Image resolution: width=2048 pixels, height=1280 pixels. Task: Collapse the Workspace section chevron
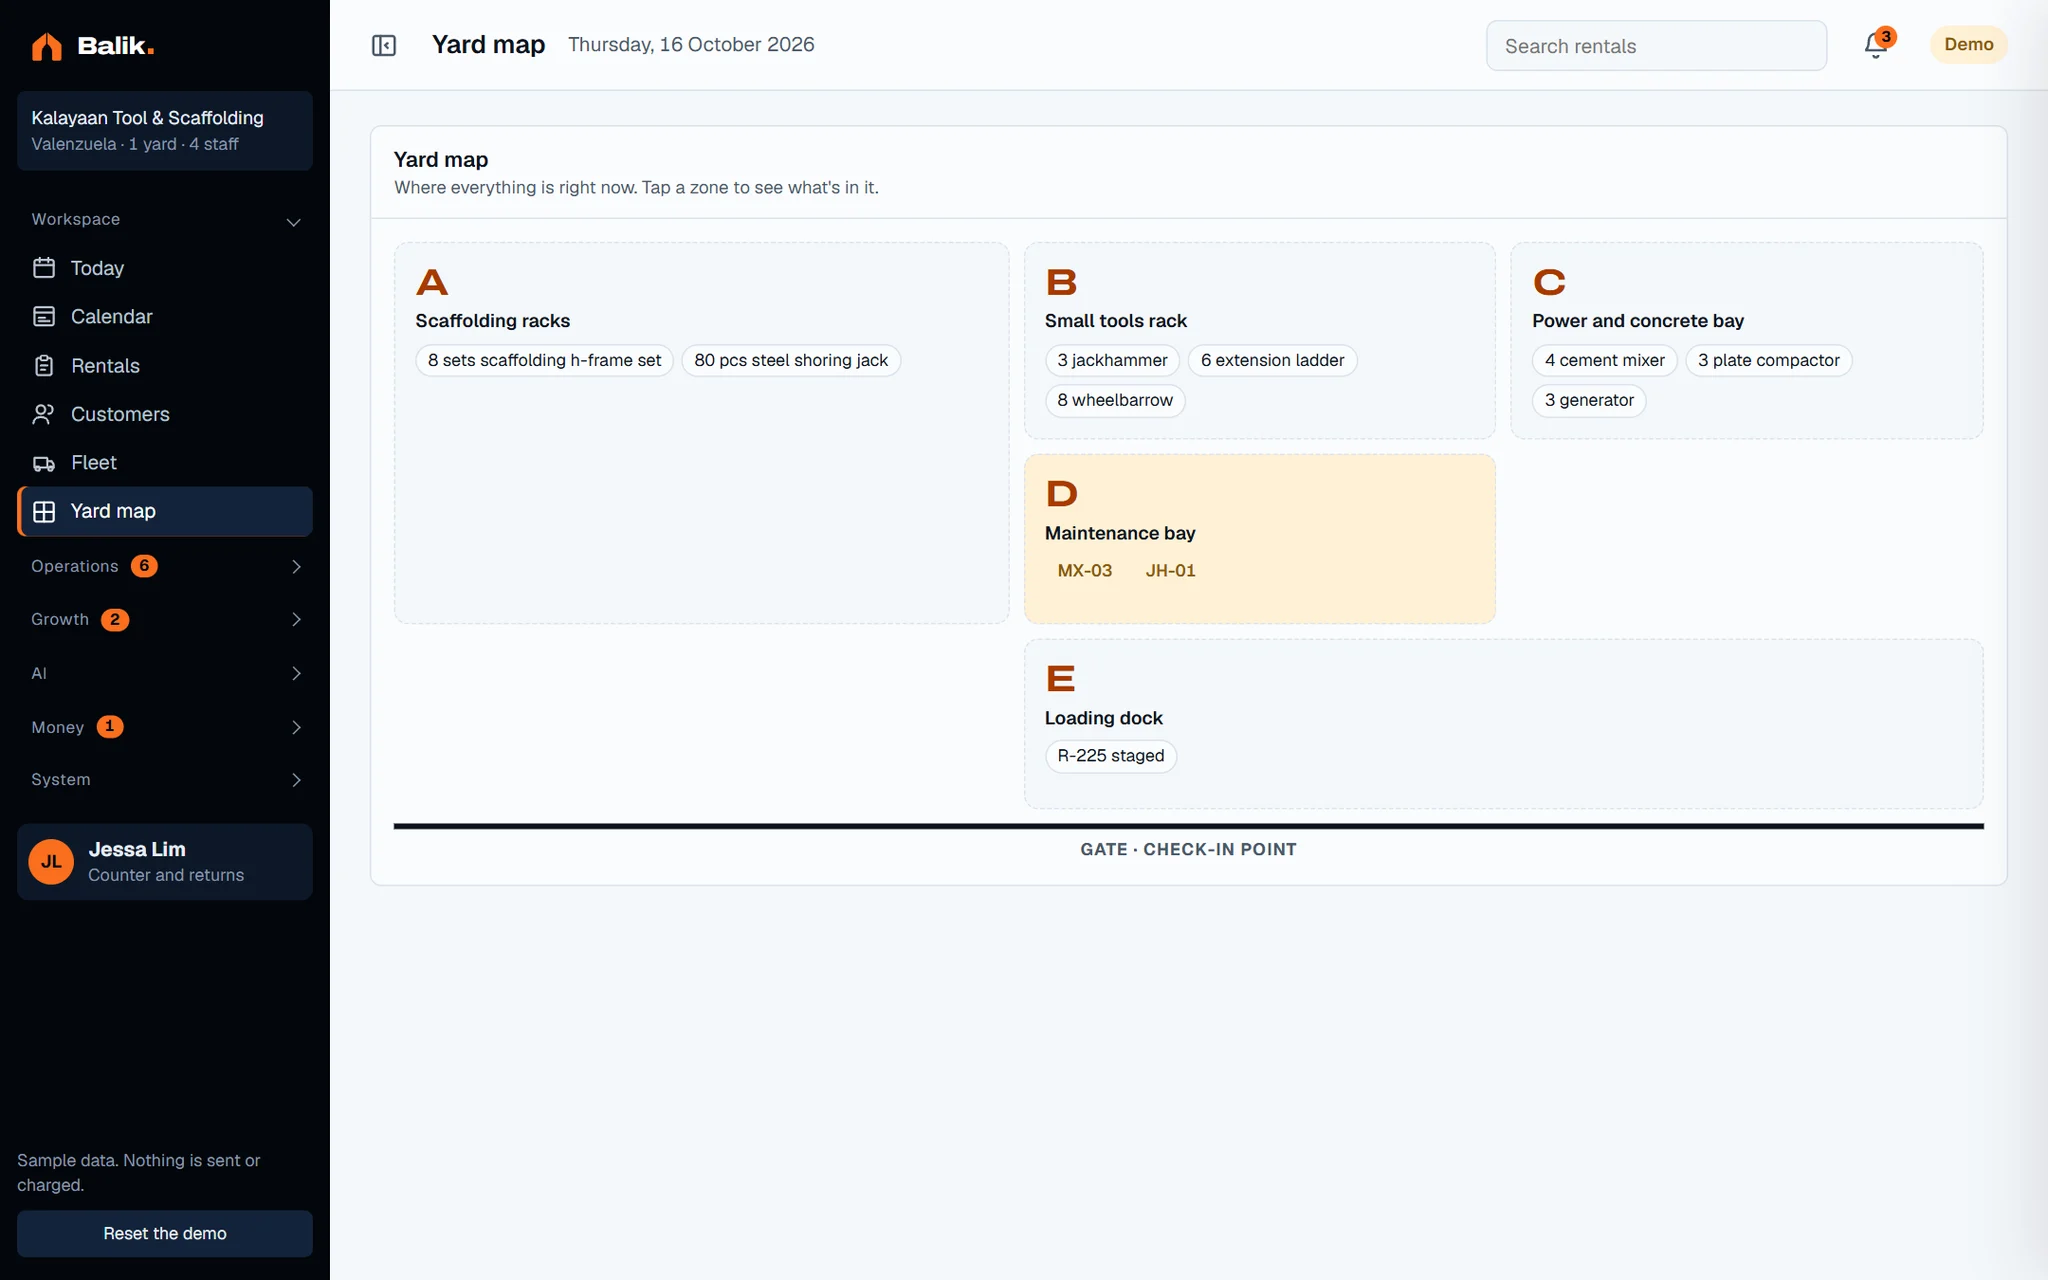click(x=294, y=222)
